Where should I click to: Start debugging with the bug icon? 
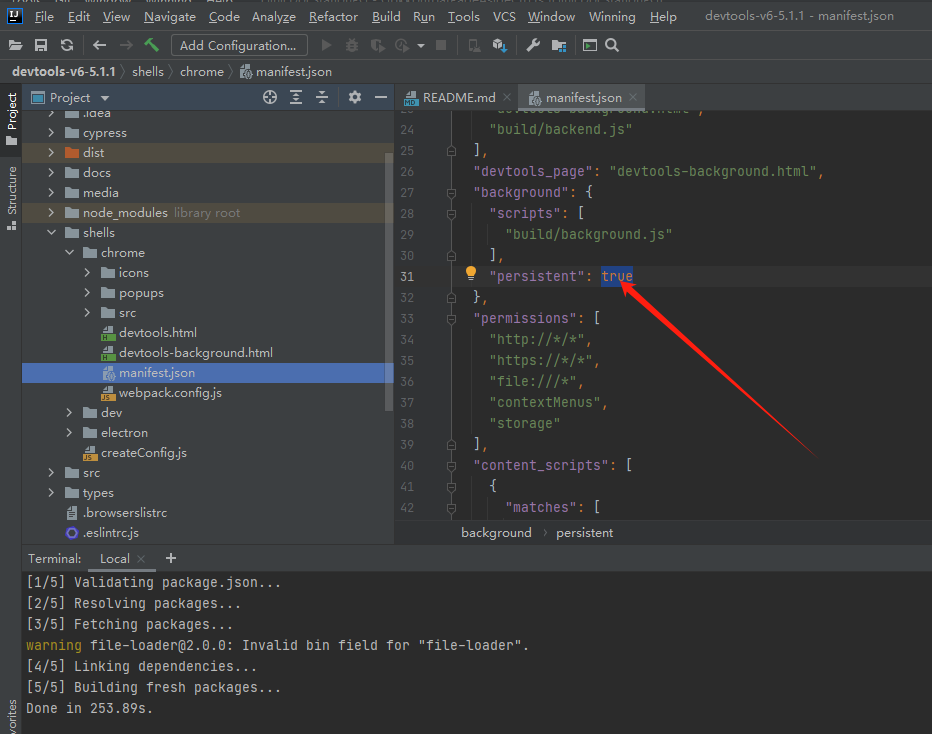(351, 45)
